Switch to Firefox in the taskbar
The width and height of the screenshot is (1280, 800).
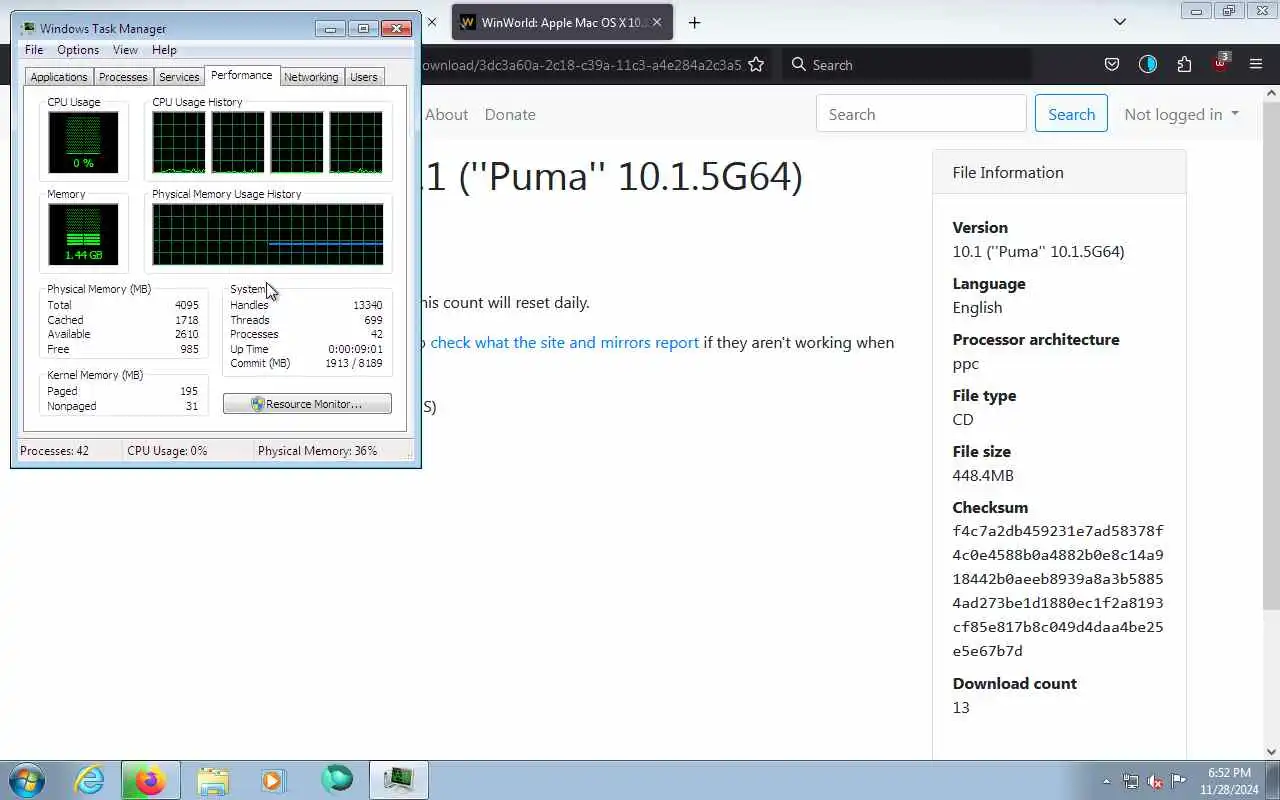[150, 780]
